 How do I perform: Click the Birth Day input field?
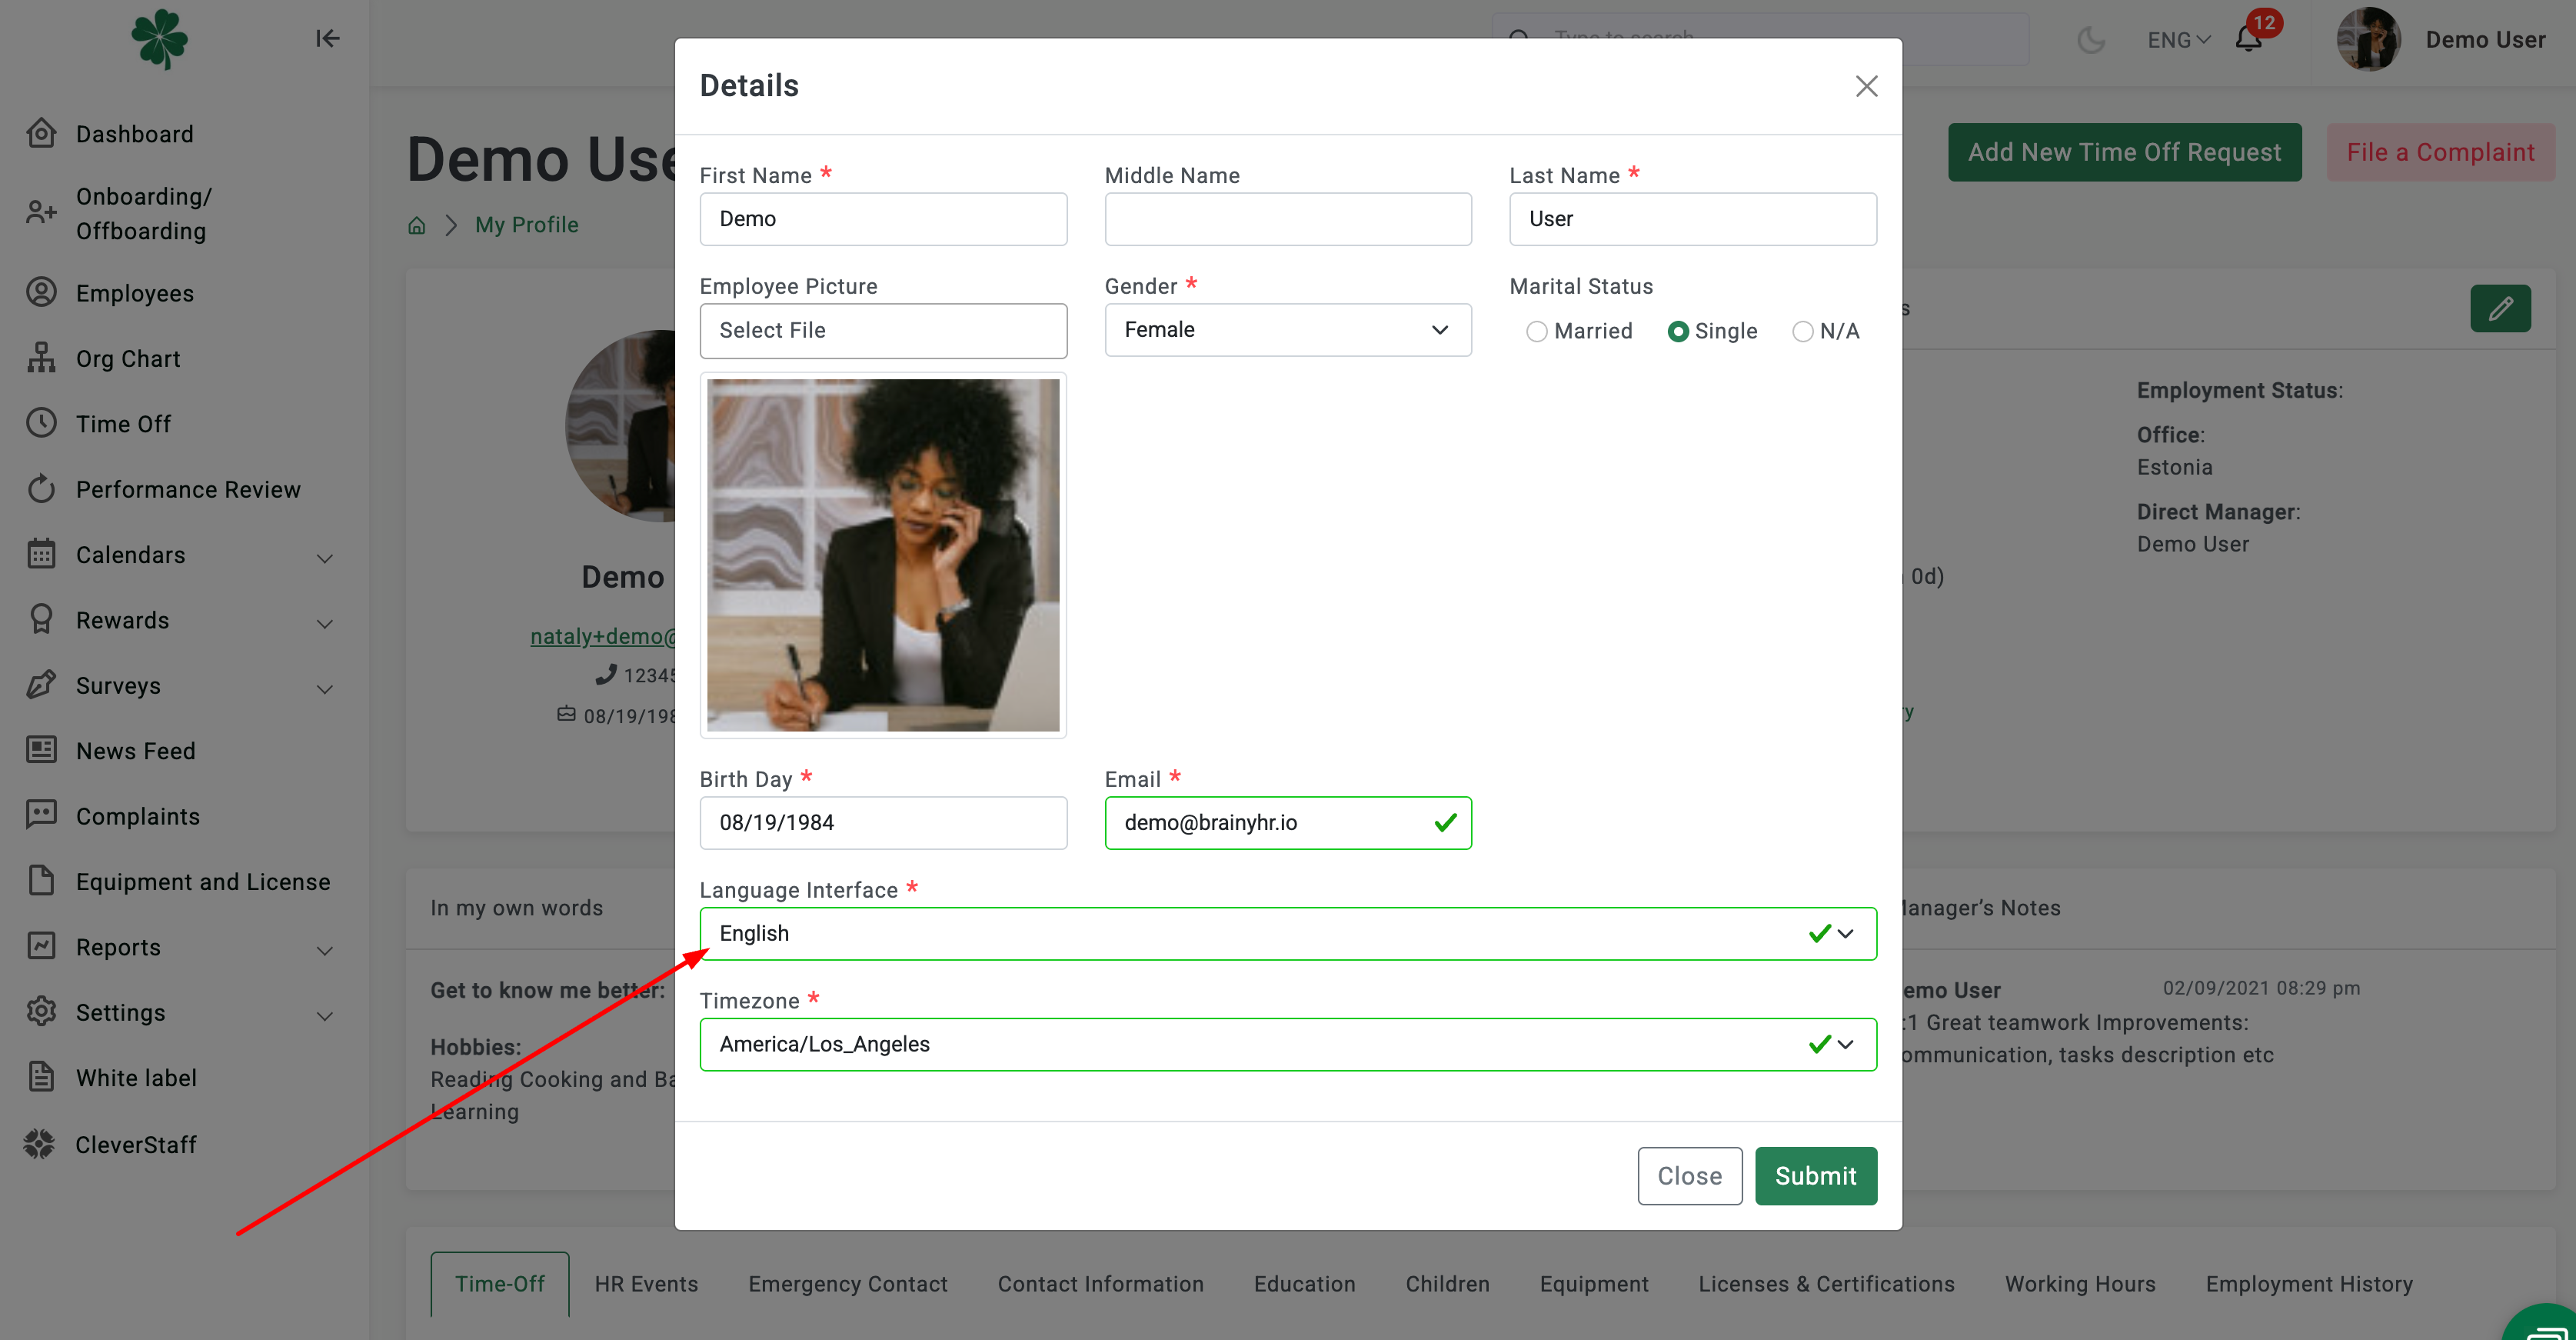[883, 824]
